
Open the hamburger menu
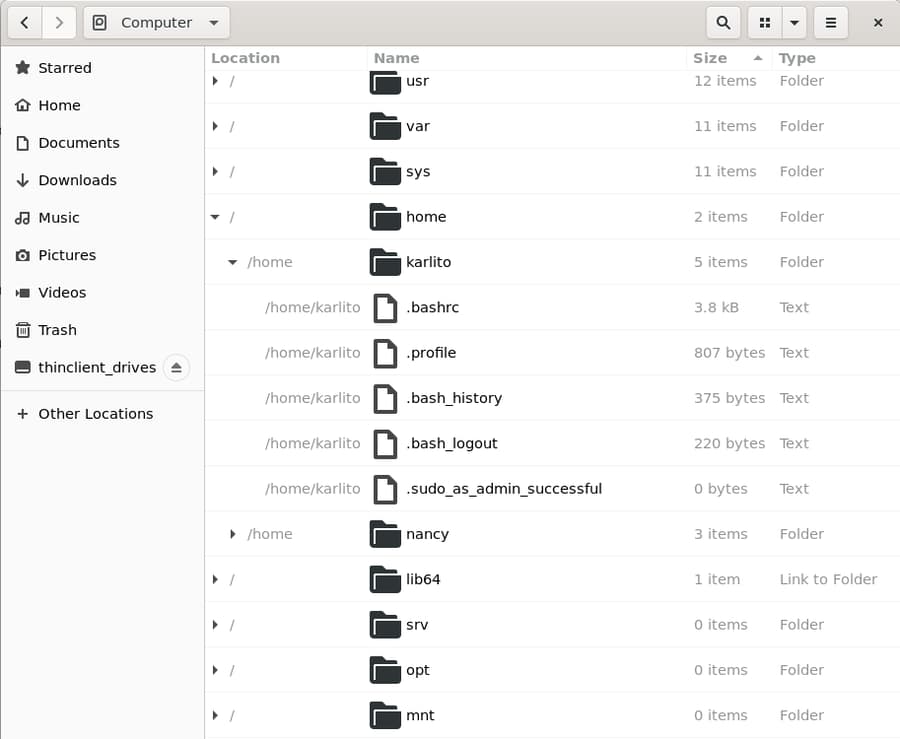tap(831, 22)
